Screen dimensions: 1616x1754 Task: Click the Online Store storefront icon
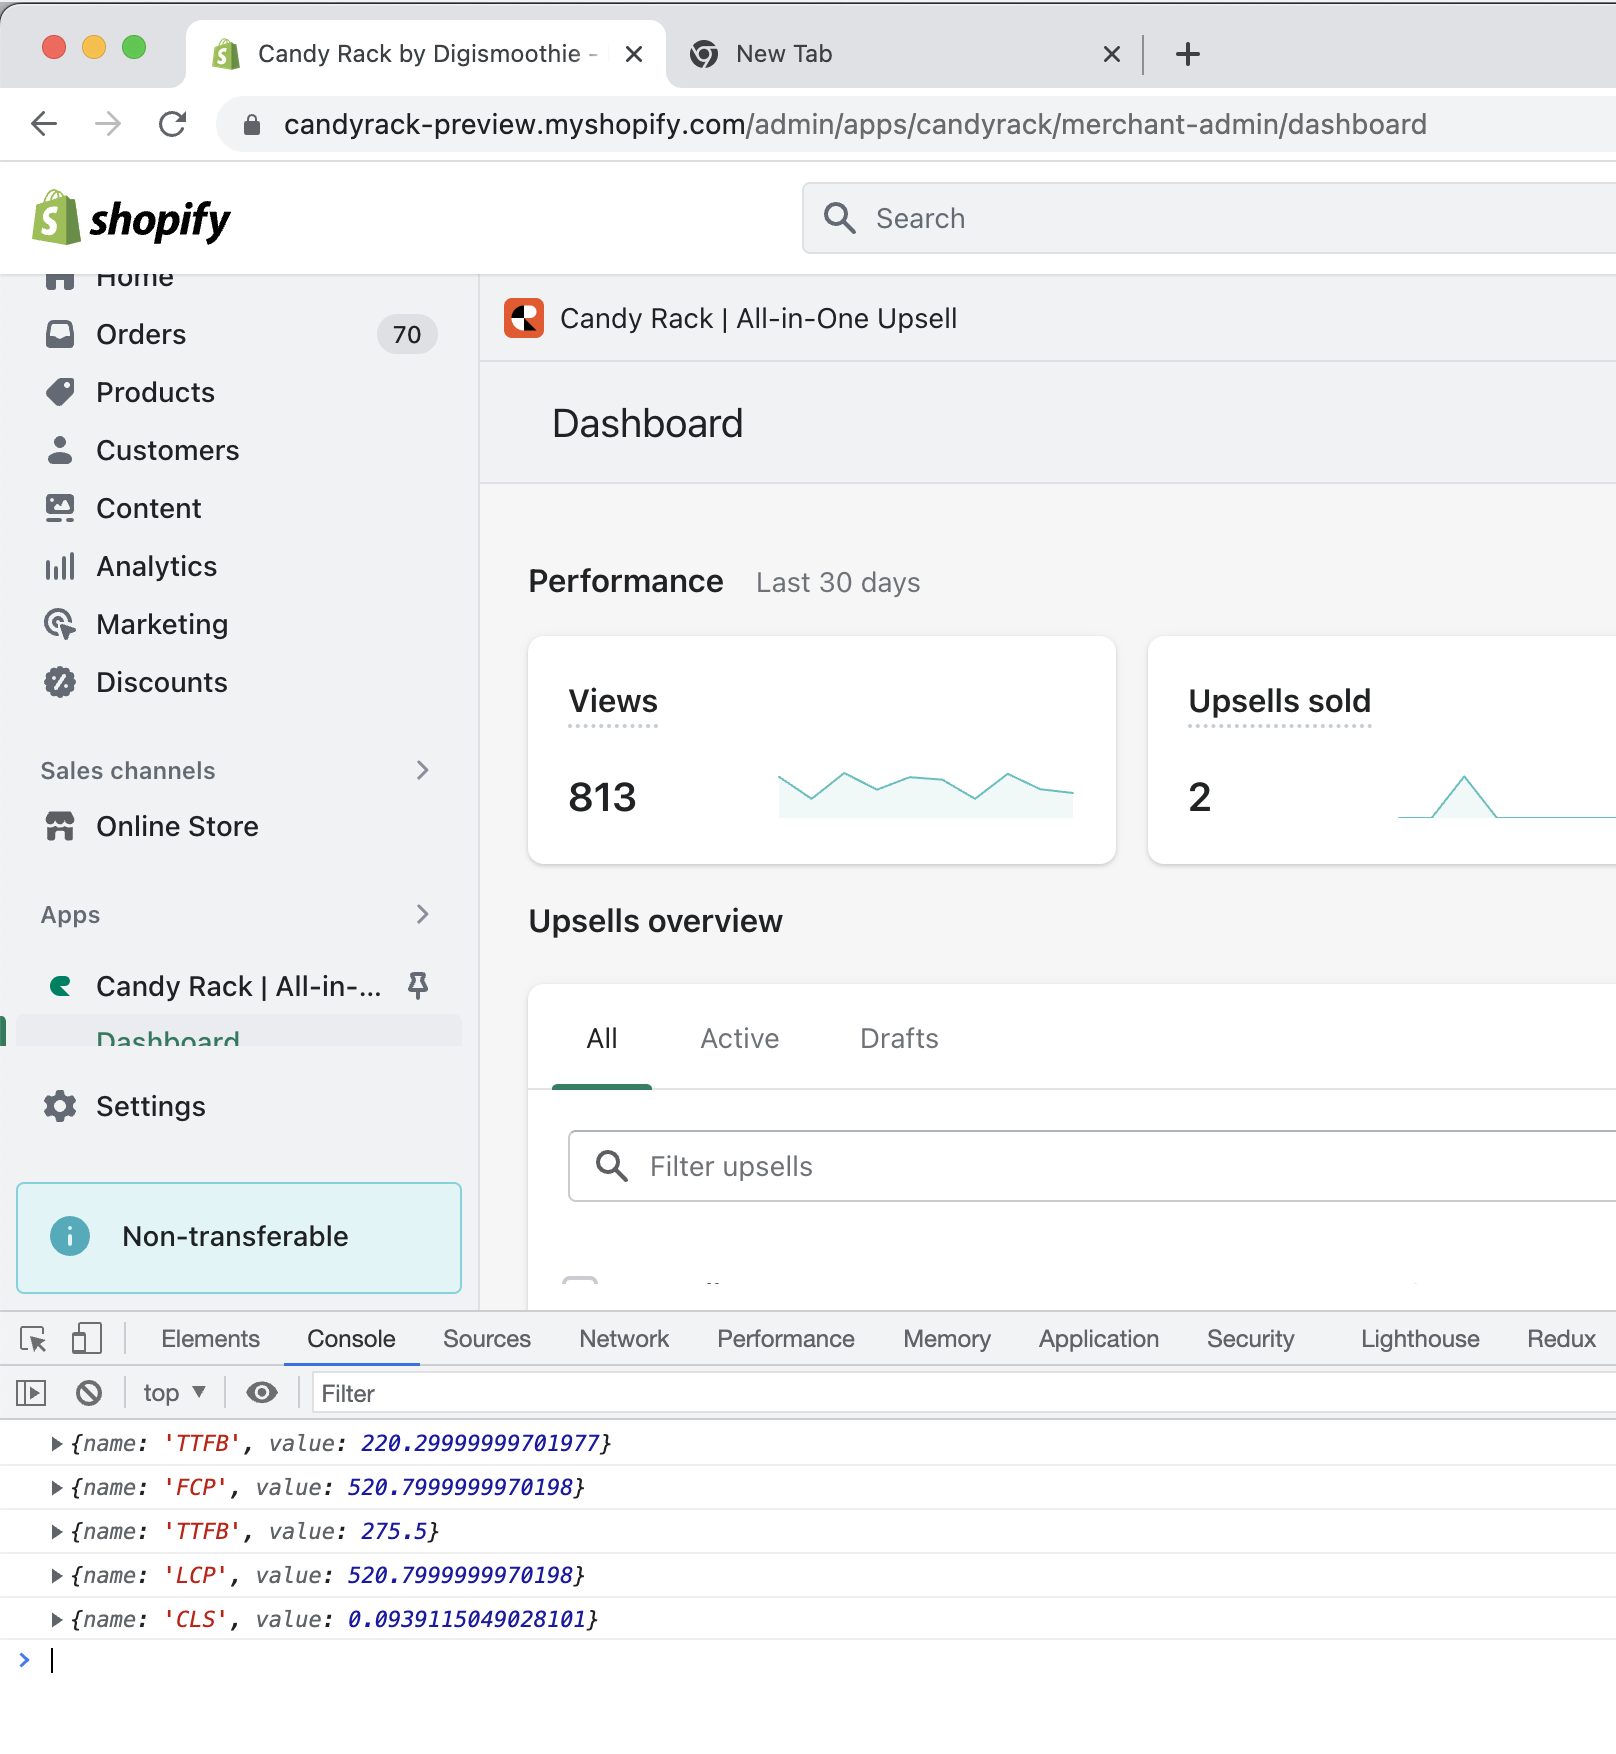(x=60, y=826)
